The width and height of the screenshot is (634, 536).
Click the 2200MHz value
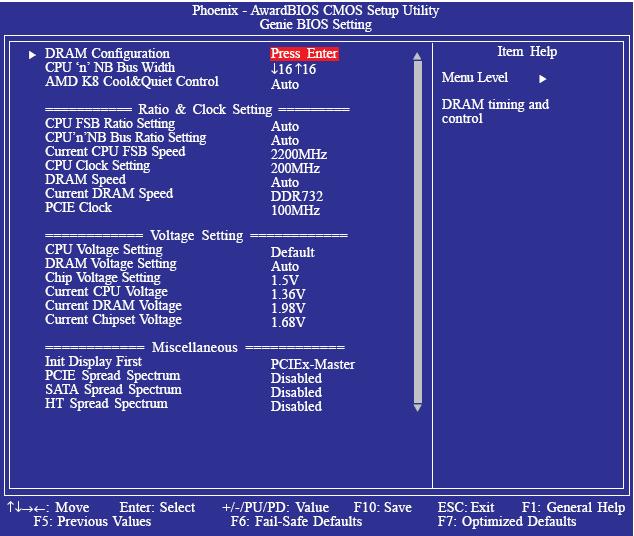[x=299, y=154]
